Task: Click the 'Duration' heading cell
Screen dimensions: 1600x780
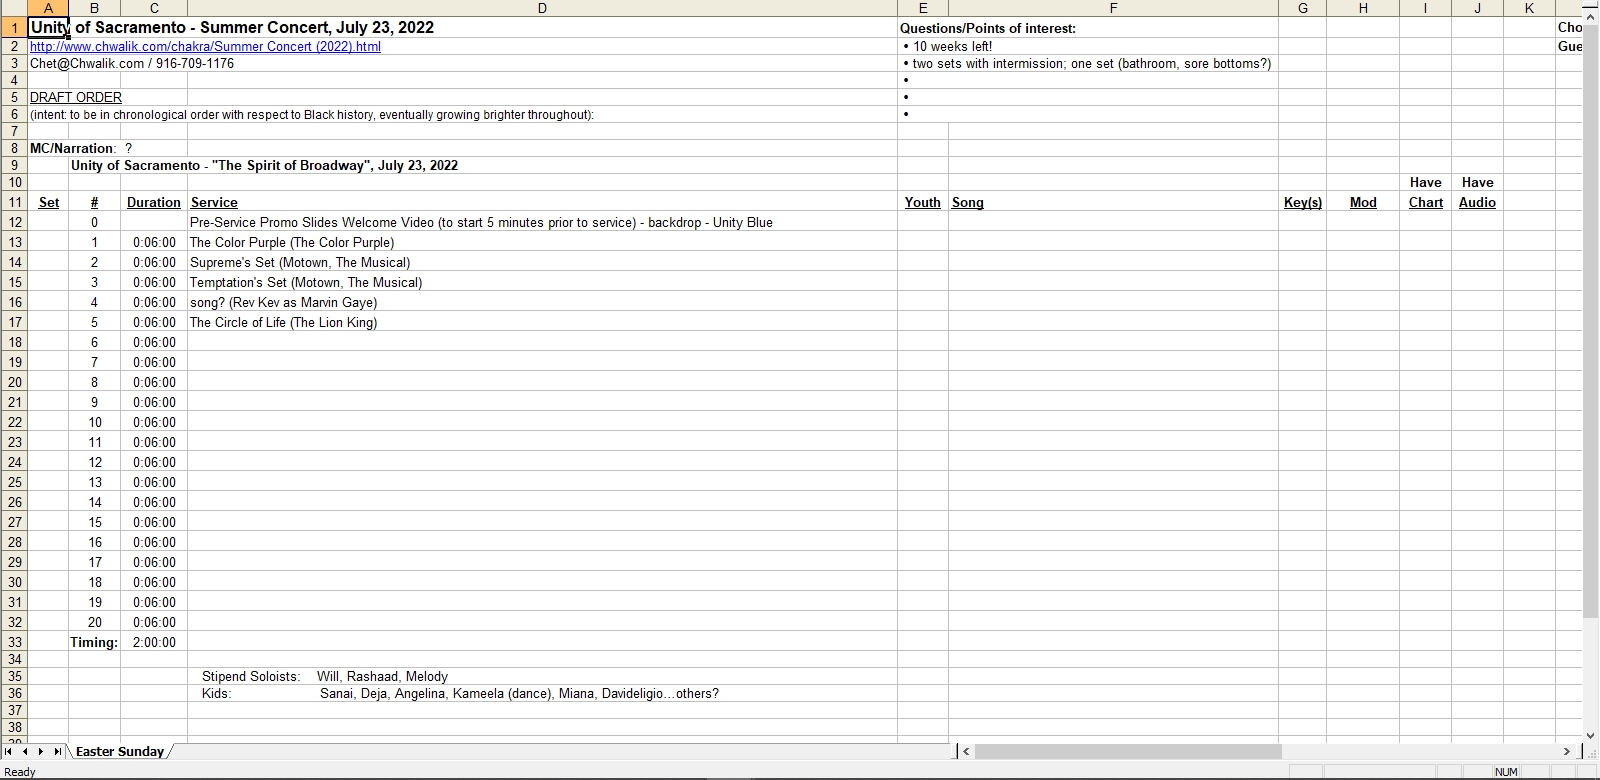Action: pos(154,202)
